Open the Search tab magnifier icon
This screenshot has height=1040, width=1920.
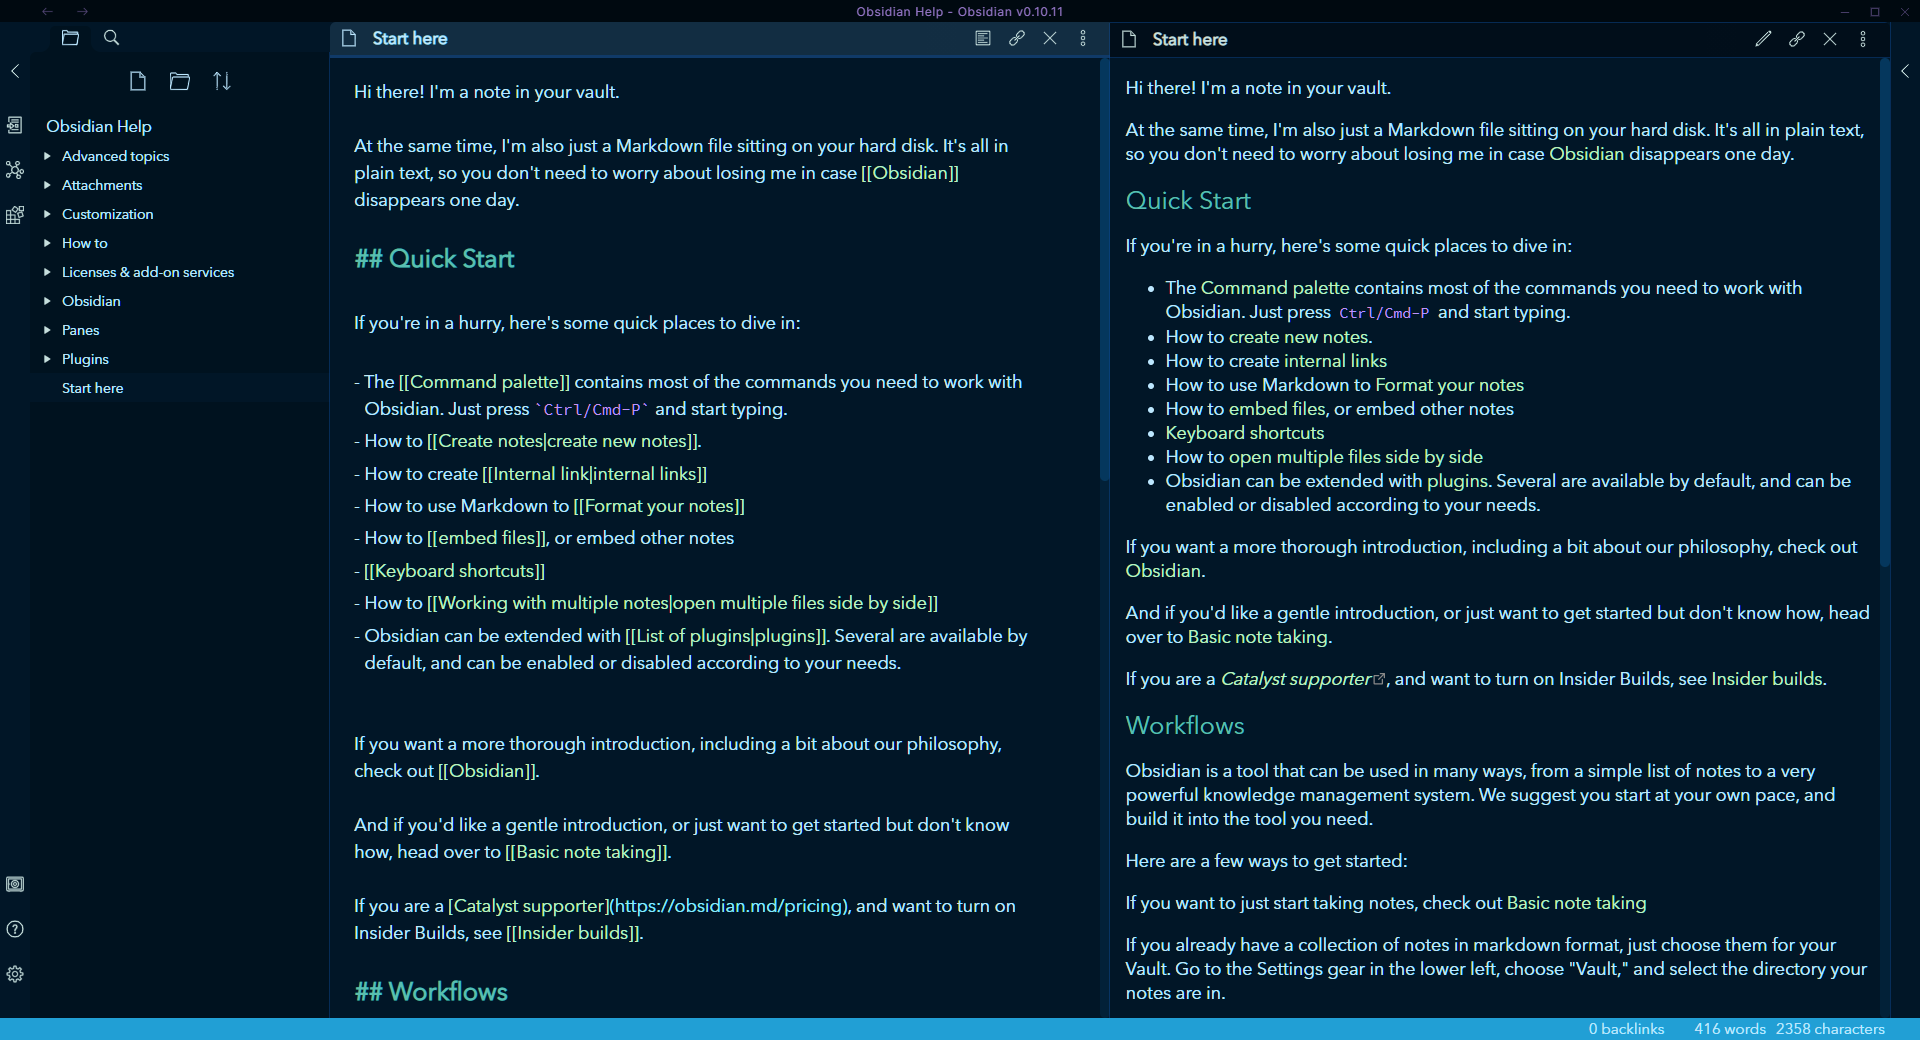click(112, 38)
